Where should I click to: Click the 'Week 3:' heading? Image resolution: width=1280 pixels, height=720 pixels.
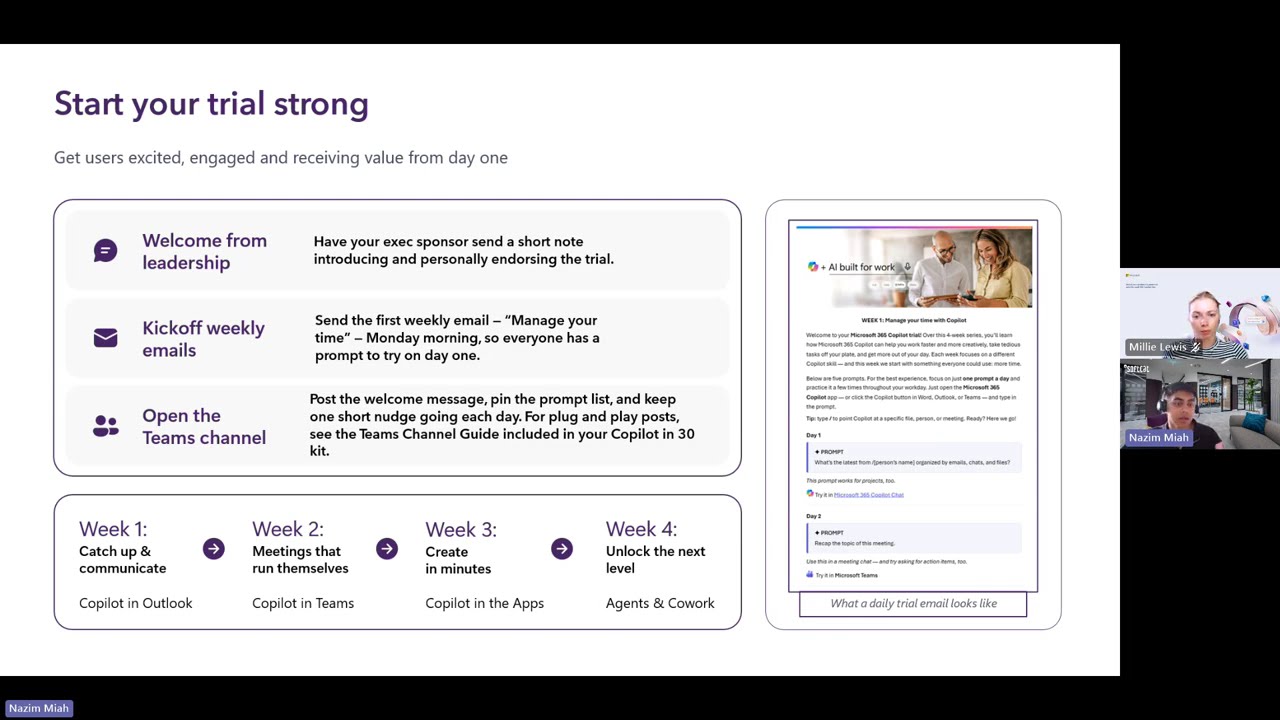(x=461, y=529)
